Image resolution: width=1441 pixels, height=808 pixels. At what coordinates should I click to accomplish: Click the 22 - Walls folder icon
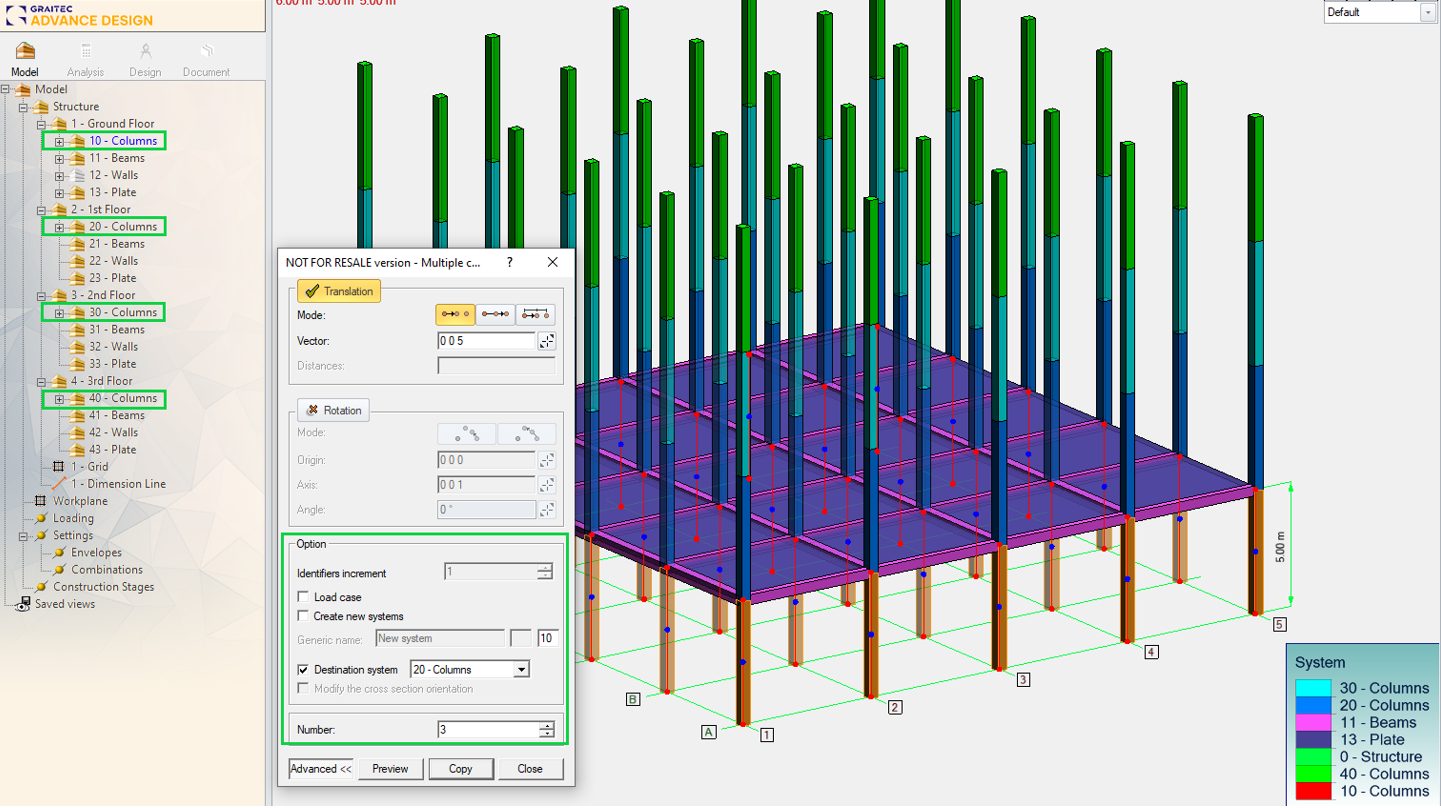click(x=77, y=261)
